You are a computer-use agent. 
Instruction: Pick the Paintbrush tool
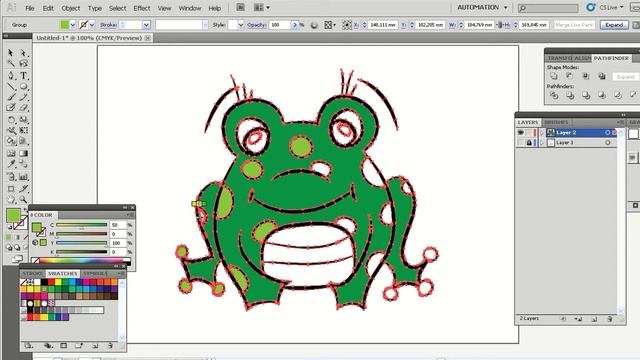(x=11, y=97)
